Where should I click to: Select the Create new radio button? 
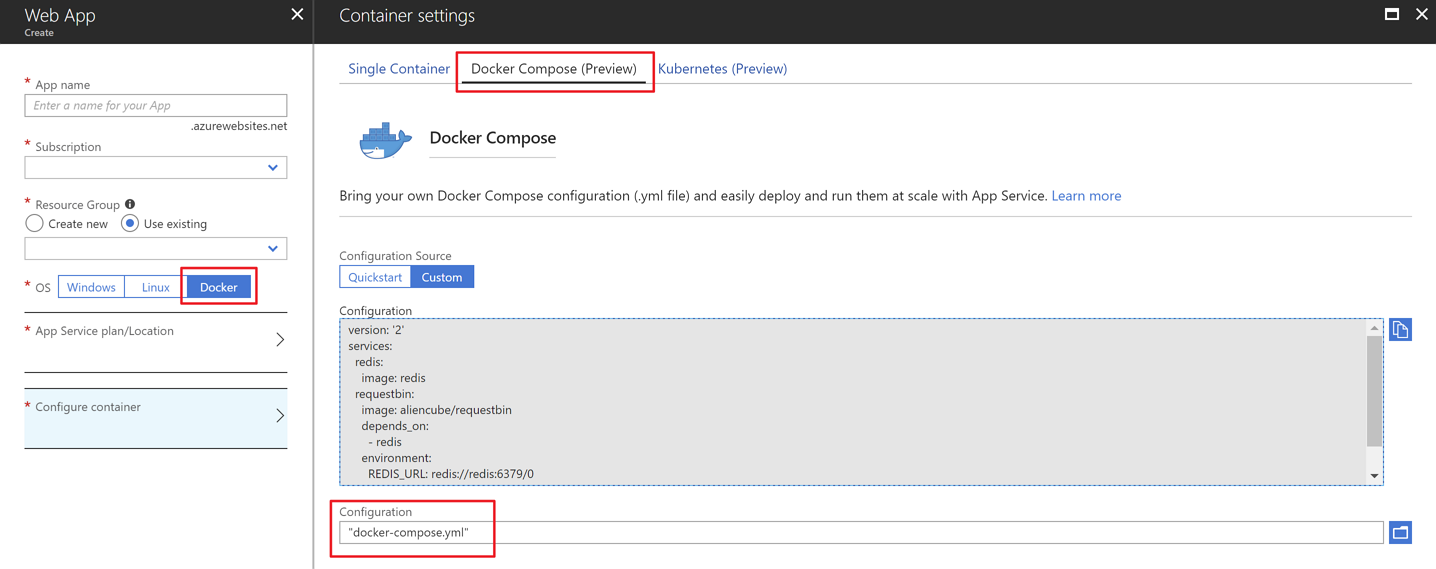(34, 223)
